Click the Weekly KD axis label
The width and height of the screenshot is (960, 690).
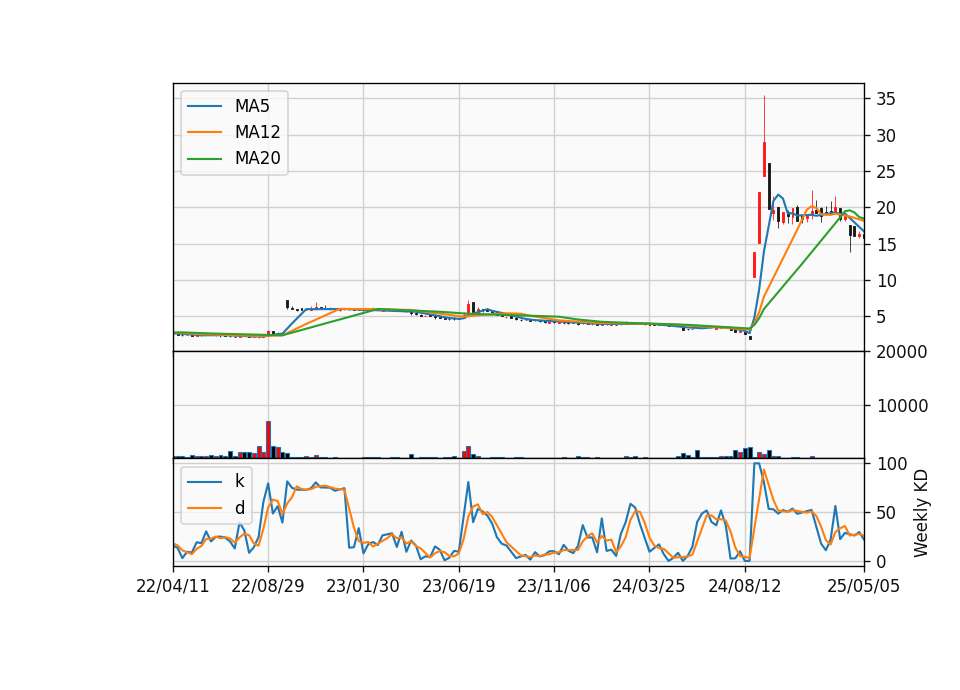(920, 513)
